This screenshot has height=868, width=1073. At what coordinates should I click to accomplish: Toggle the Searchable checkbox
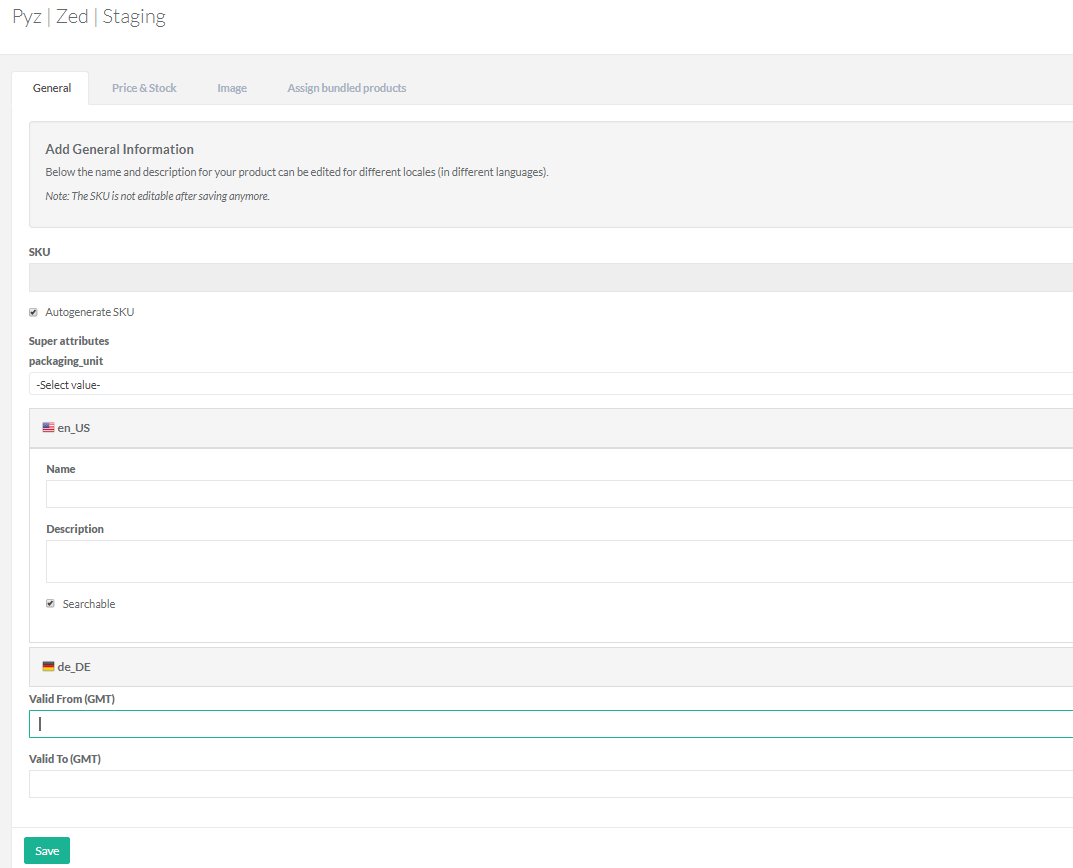(50, 604)
